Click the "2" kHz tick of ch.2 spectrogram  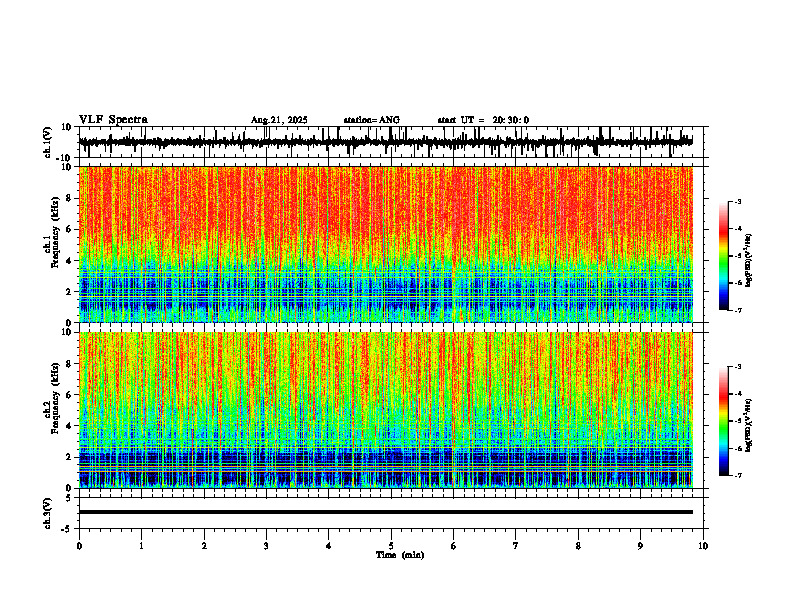[69, 457]
